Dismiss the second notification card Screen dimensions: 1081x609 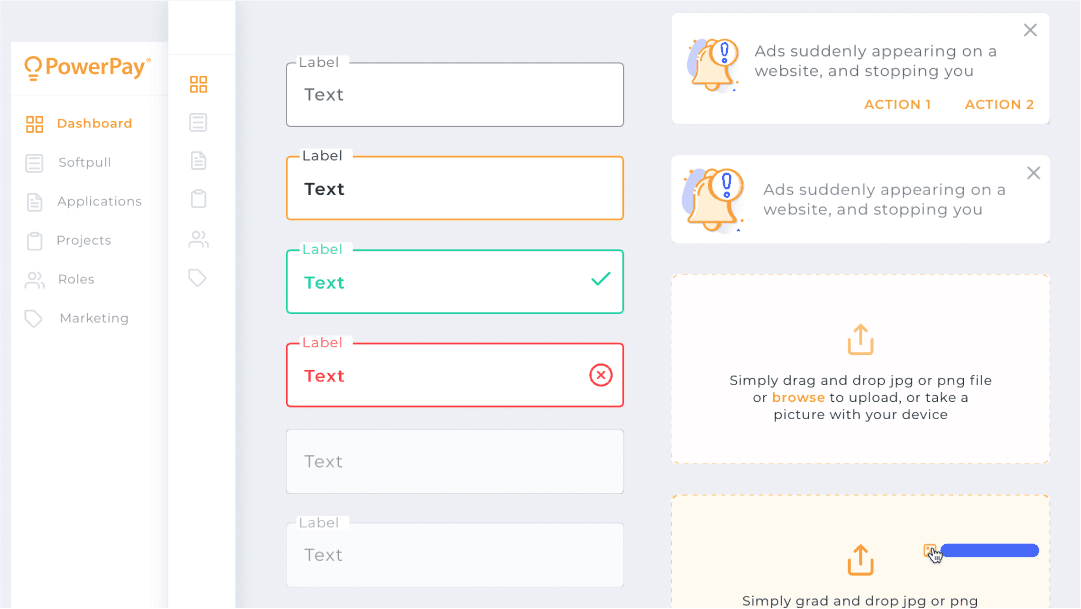tap(1033, 173)
